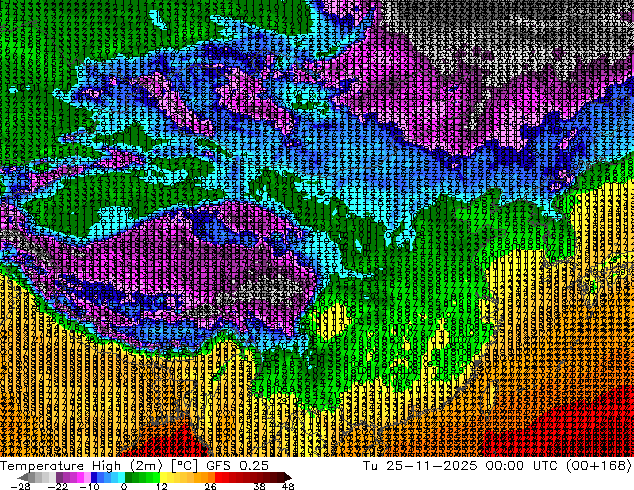Click the yellow legend swatch right of 12
This screenshot has width=634, height=490.
click(x=163, y=477)
